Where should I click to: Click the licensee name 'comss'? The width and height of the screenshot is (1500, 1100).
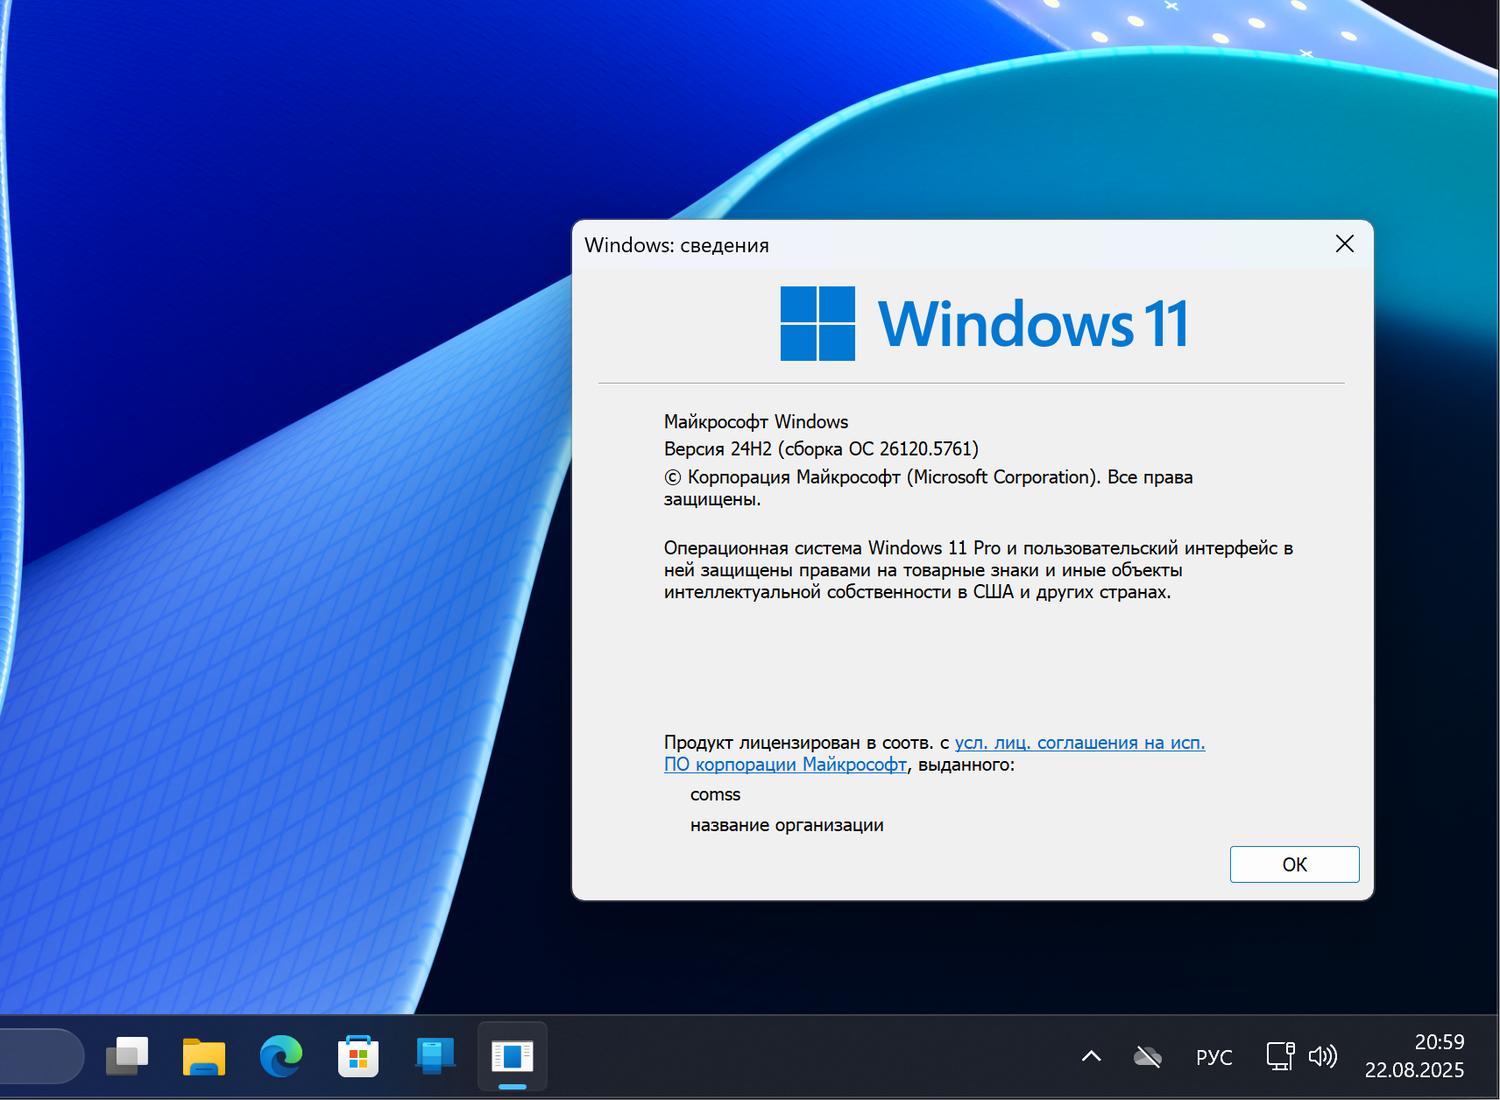pos(715,794)
